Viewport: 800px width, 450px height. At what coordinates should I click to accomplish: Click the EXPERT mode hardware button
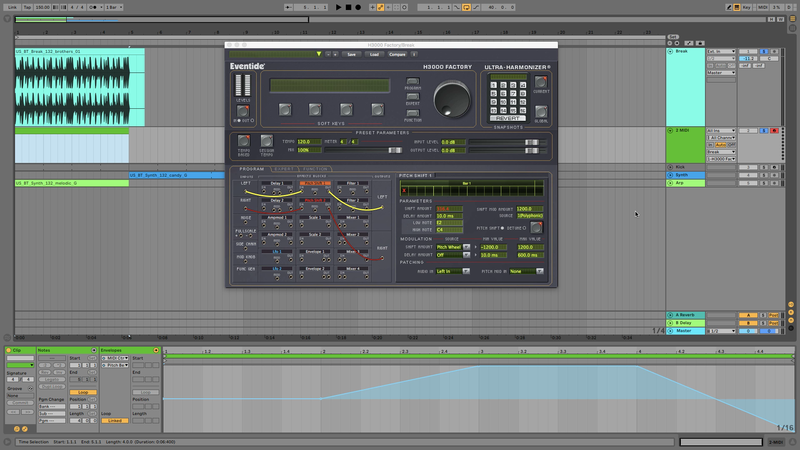(x=413, y=97)
